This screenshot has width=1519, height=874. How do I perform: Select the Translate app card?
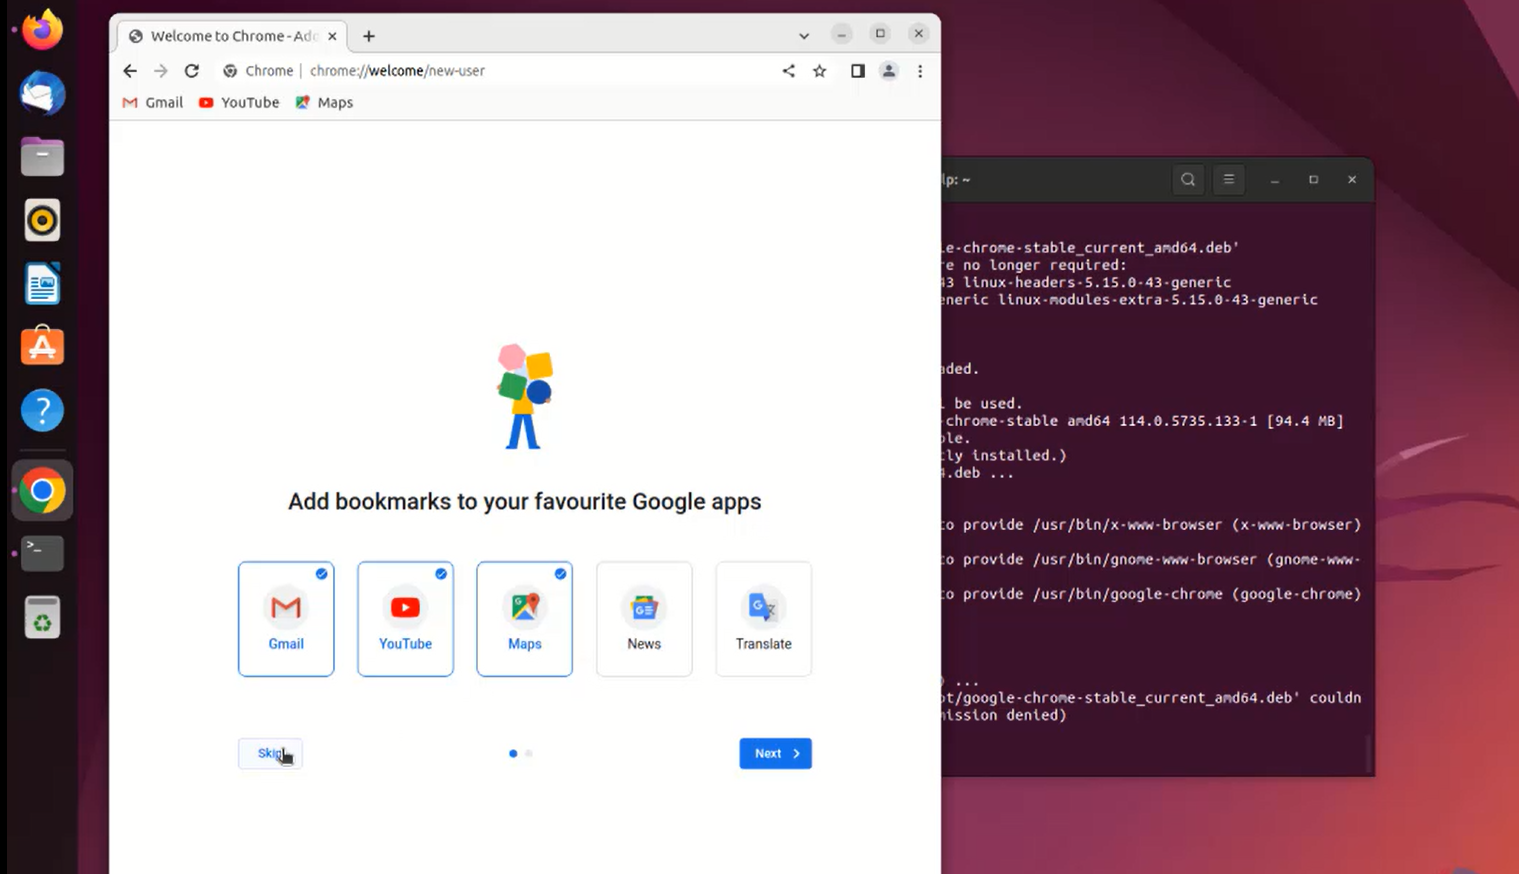coord(764,619)
